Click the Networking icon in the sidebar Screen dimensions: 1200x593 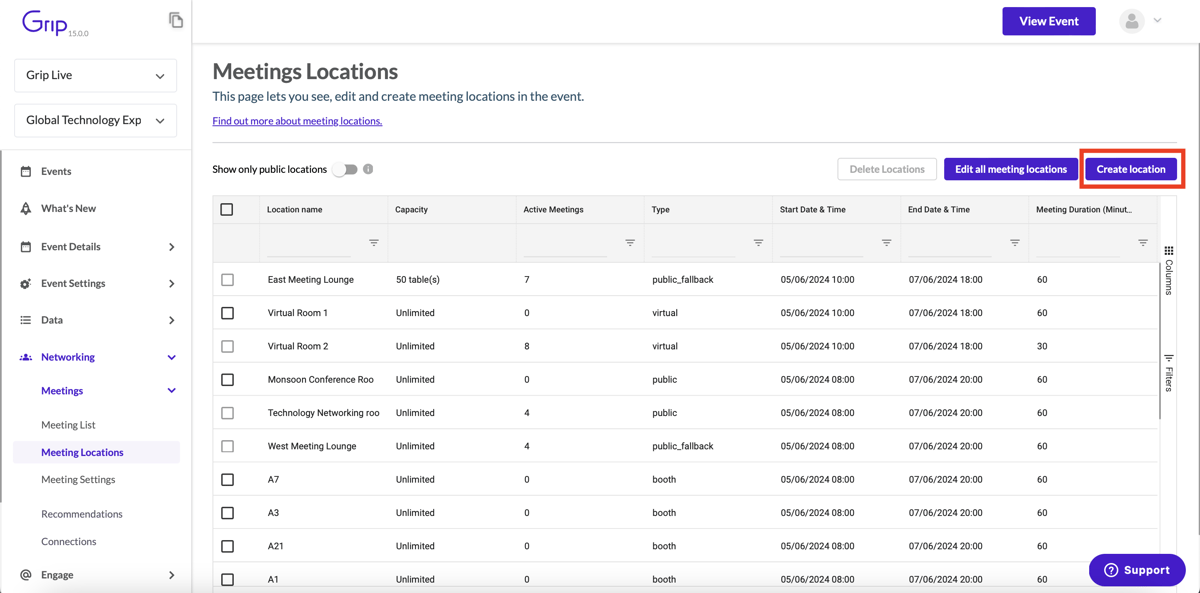pos(27,356)
